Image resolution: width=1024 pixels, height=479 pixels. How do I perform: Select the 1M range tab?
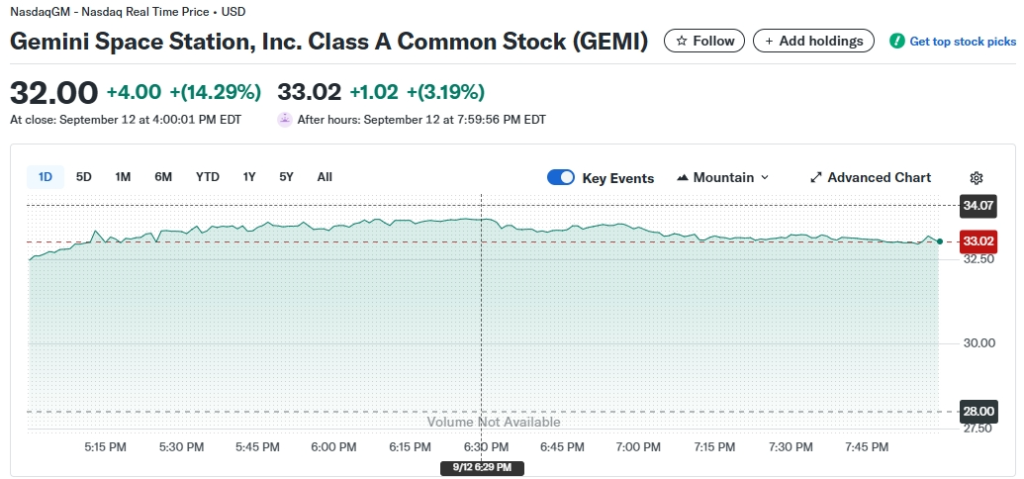pos(123,177)
